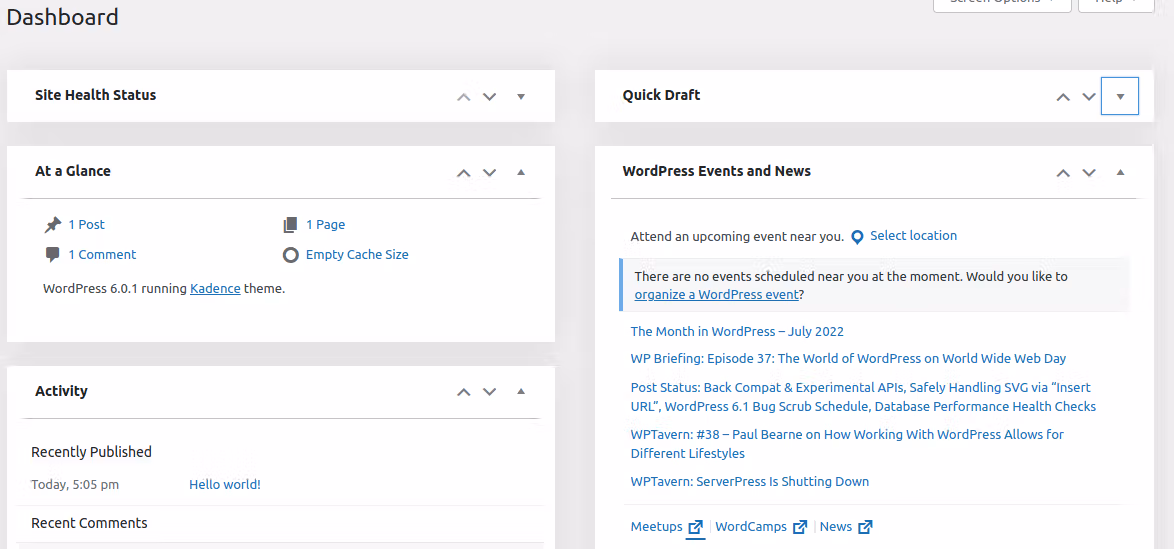
Task: Move Site Health Status panel down
Action: (x=490, y=97)
